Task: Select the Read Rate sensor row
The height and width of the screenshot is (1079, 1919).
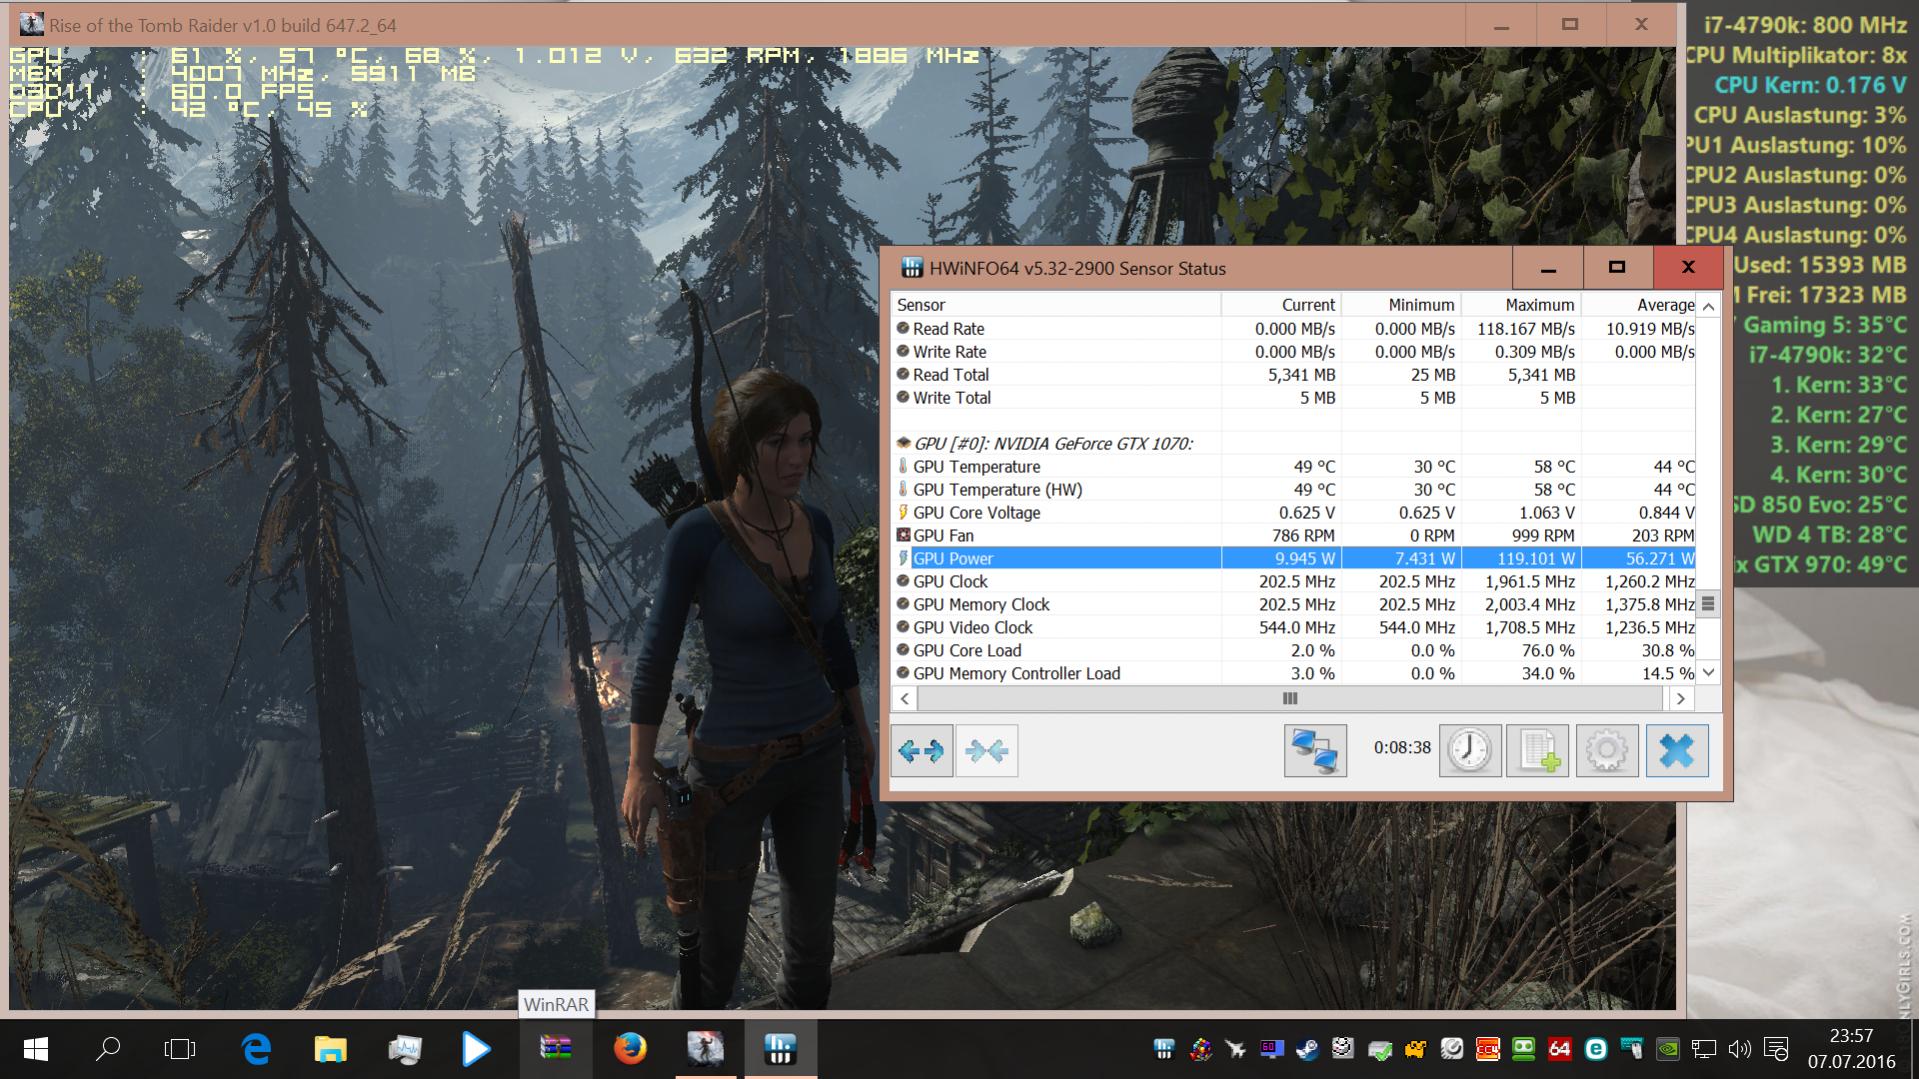Action: click(x=1294, y=329)
